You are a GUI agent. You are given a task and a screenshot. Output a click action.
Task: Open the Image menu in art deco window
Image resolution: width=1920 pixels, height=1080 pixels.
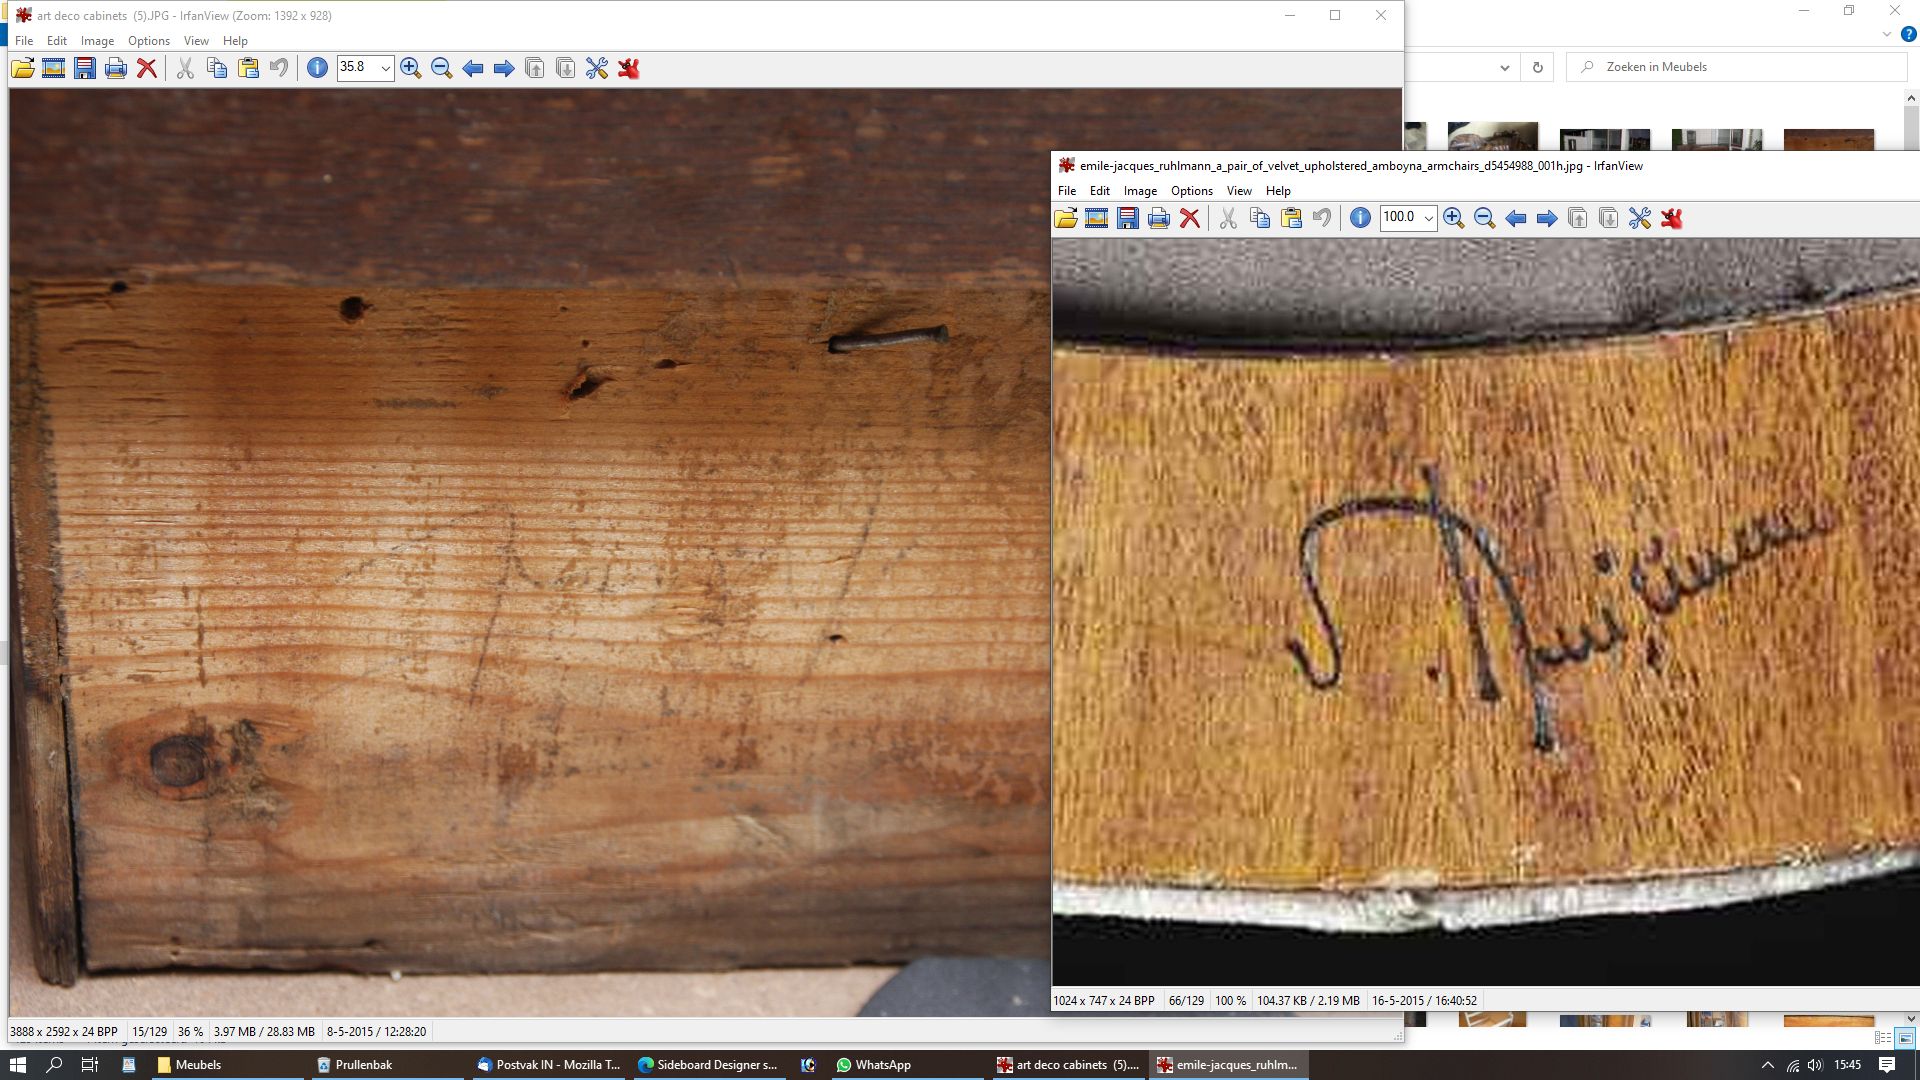[97, 41]
